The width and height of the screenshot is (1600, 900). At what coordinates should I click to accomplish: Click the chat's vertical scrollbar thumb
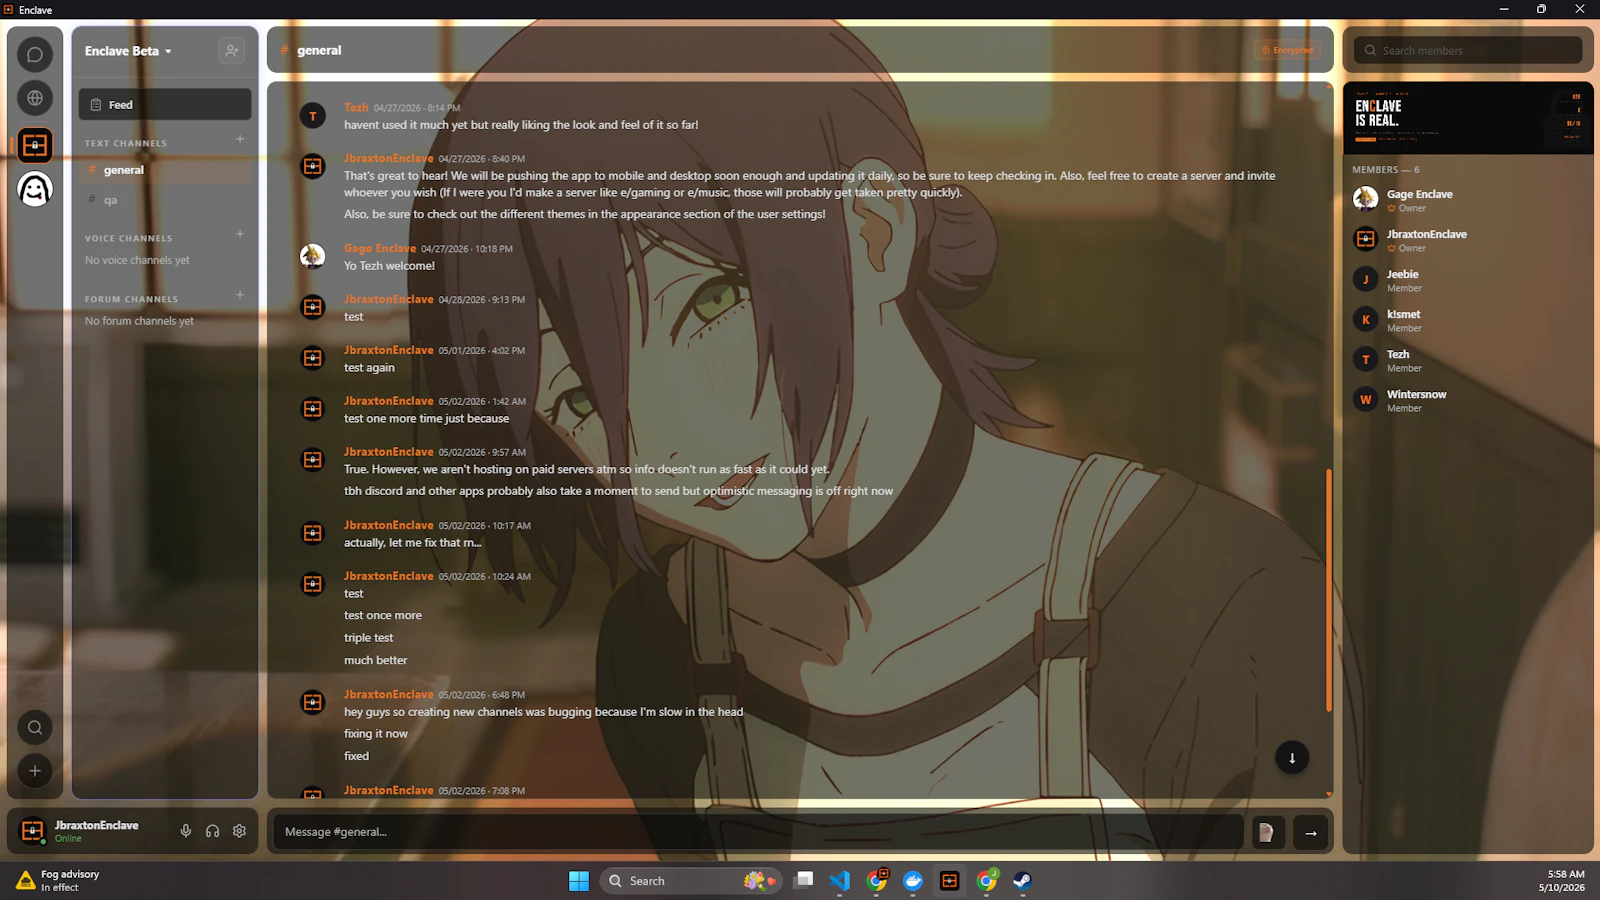coord(1329,590)
